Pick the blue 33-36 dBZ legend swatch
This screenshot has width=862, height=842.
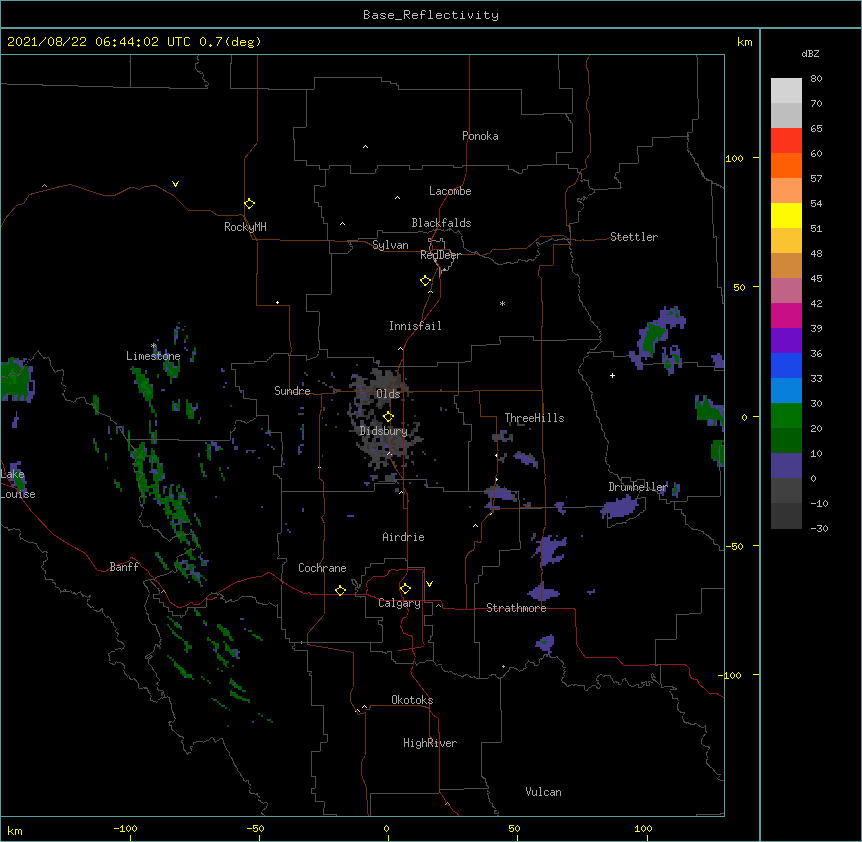(786, 365)
